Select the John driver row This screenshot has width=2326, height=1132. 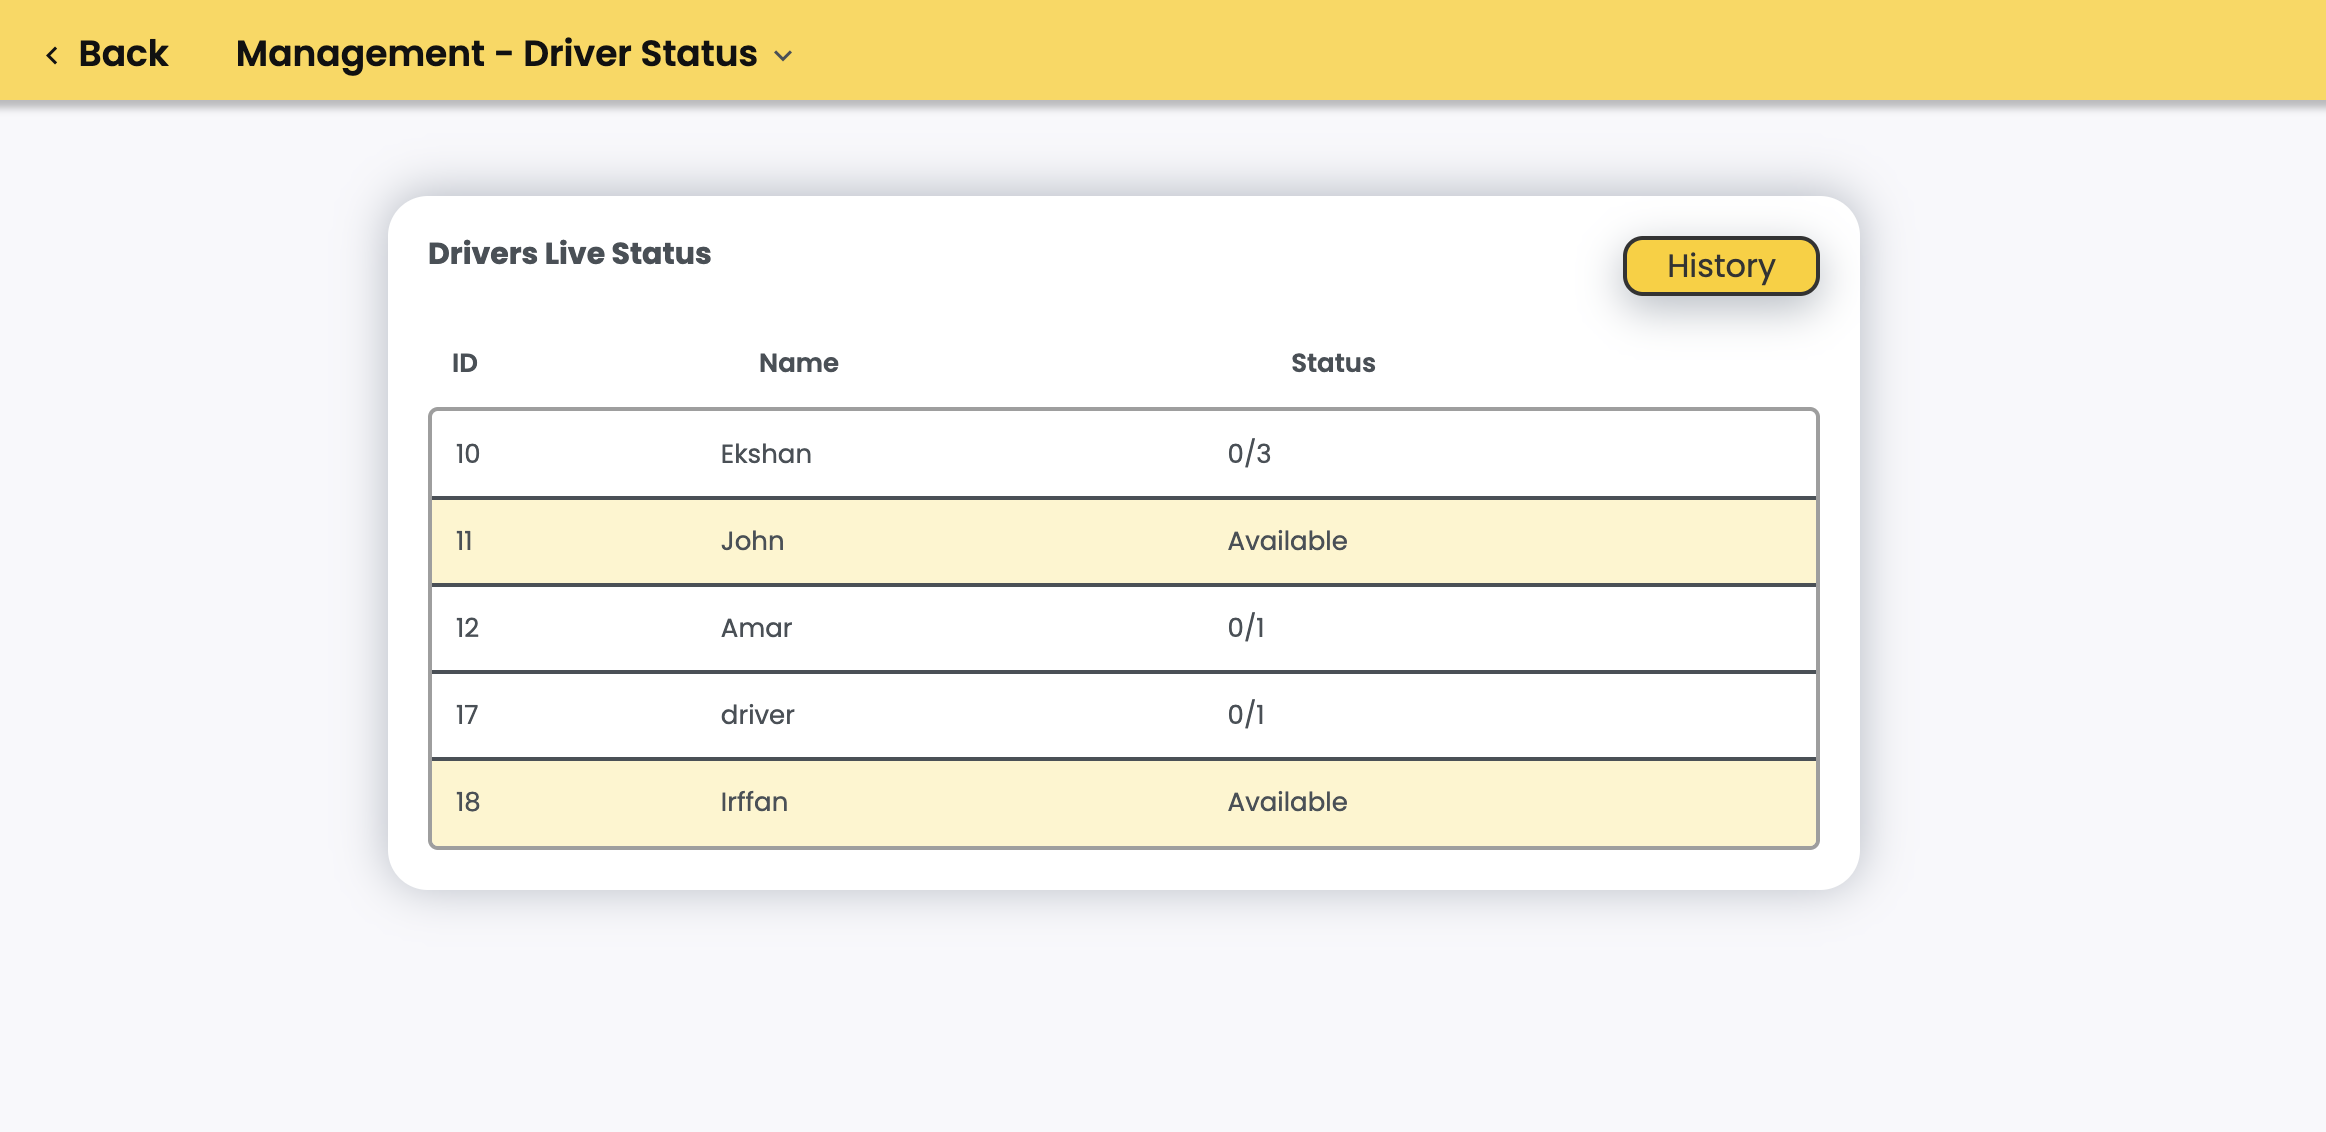tap(752, 541)
